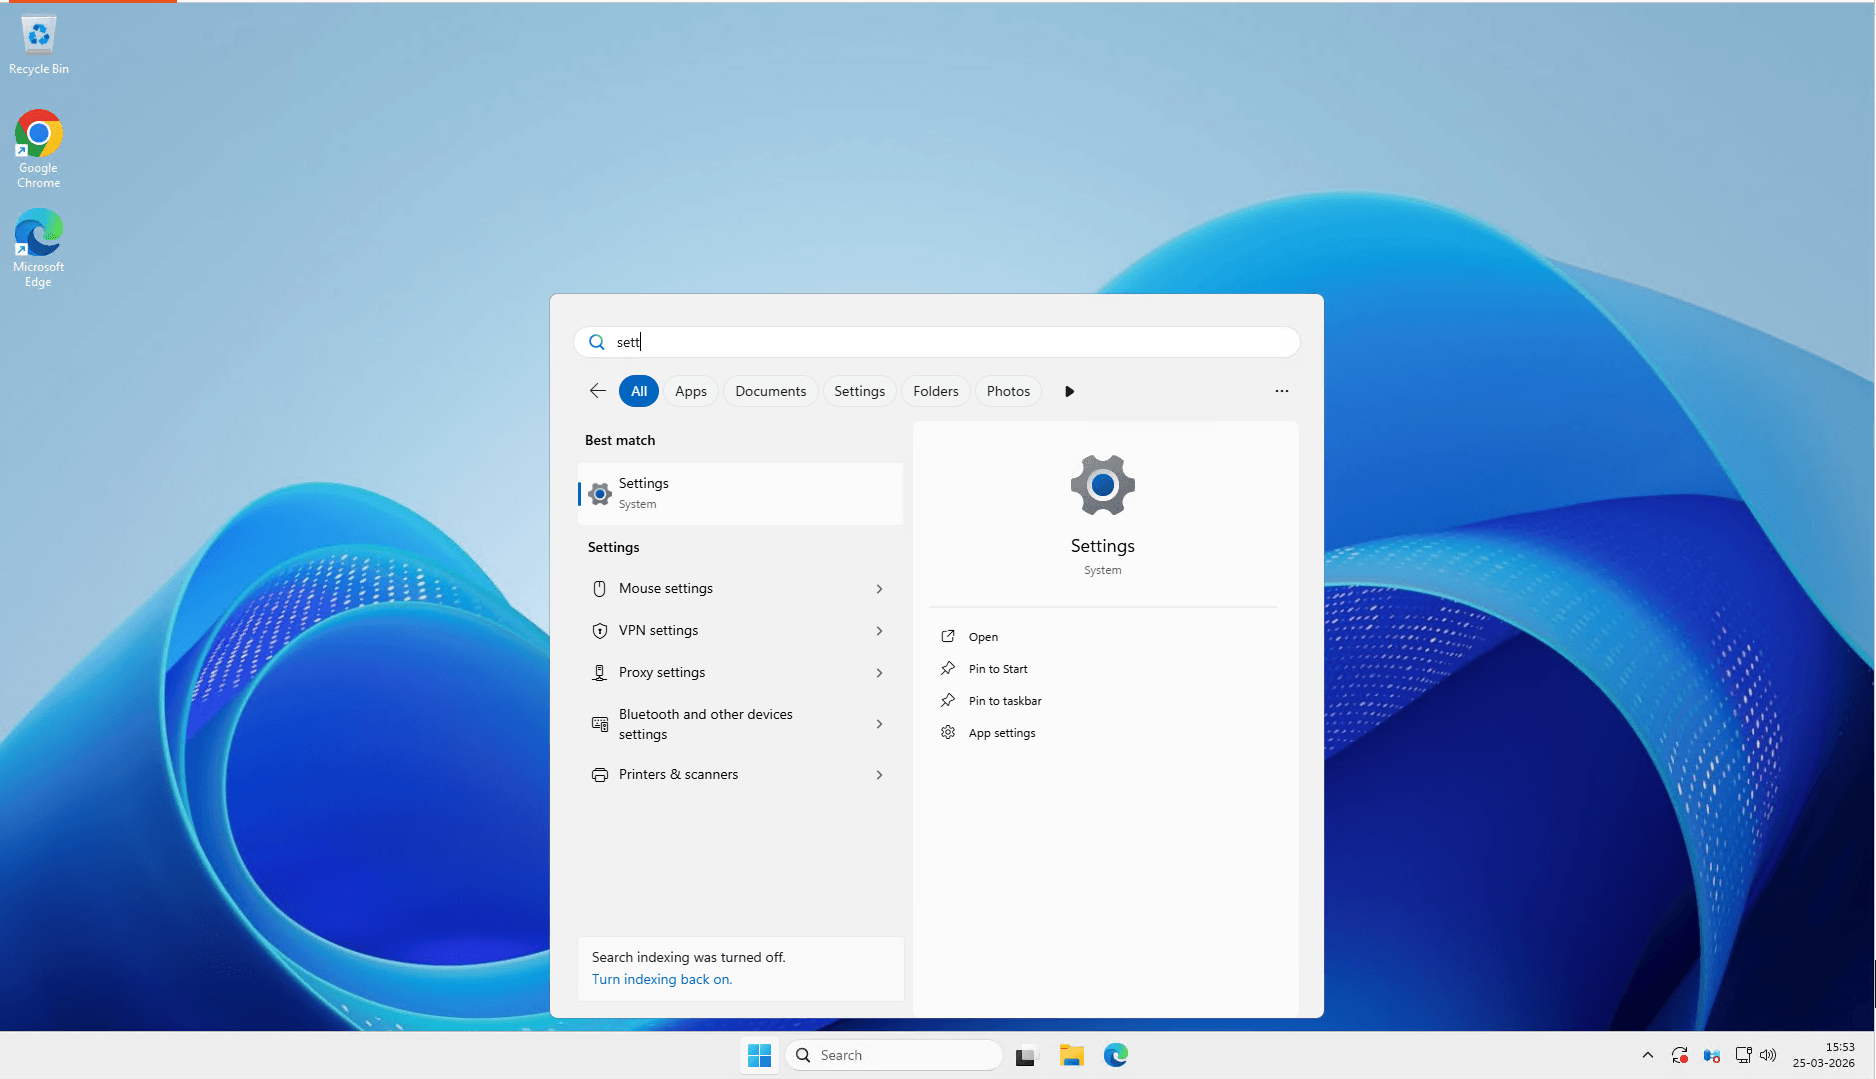Click the 'Settings' title in the preview pane
Screen dimensions: 1876x1079
point(1103,546)
